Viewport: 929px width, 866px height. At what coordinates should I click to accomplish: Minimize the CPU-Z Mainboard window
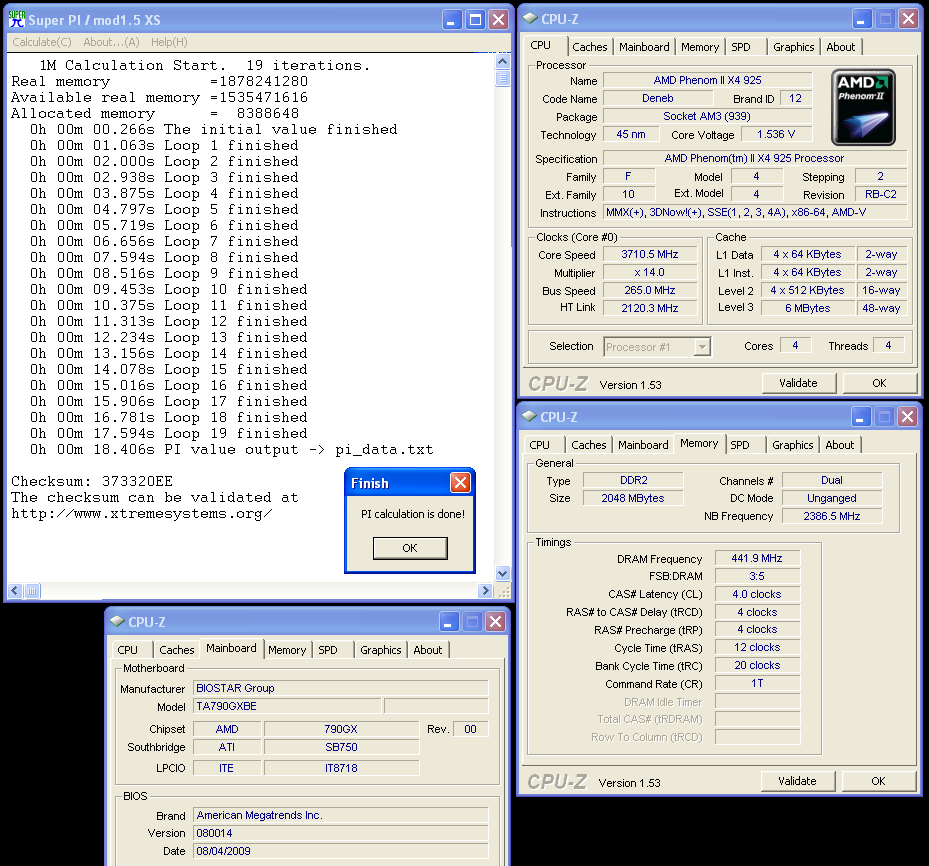pos(449,621)
